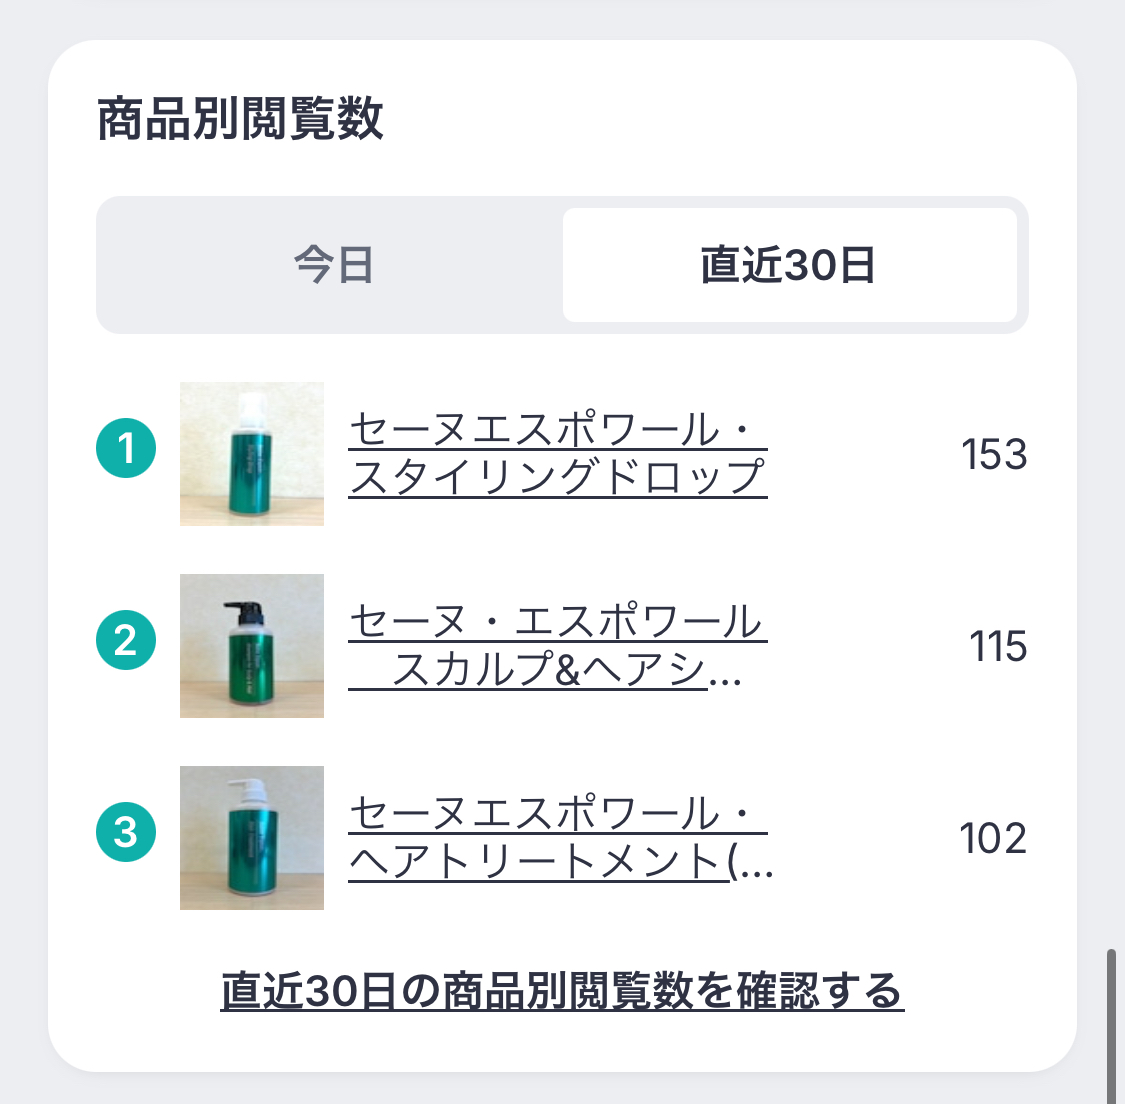Image resolution: width=1125 pixels, height=1104 pixels.
Task: Click the view count 153
Action: tap(994, 455)
